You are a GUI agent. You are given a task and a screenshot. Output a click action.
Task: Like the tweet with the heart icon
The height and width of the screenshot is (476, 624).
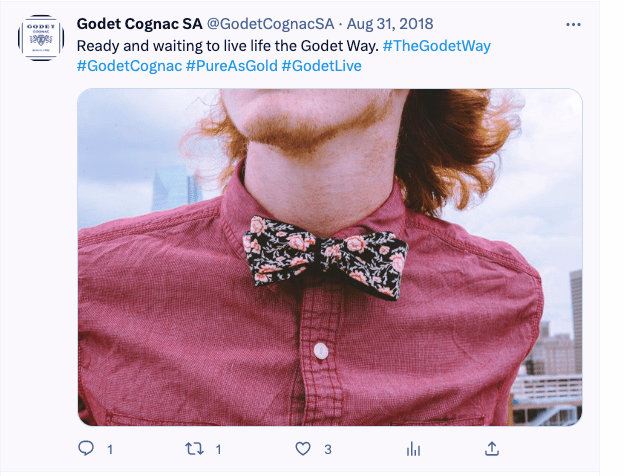pyautogui.click(x=304, y=449)
